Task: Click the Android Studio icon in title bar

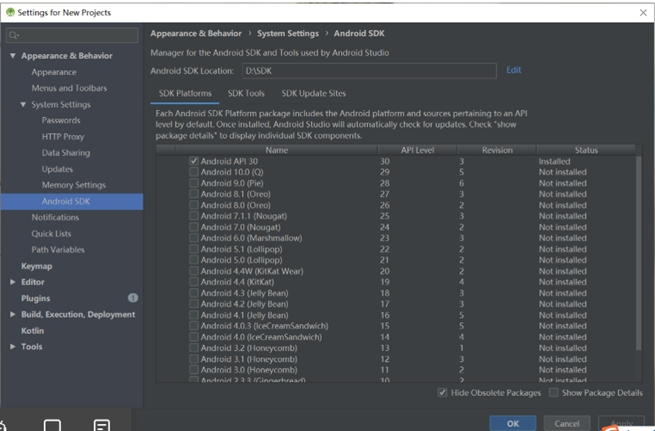Action: (10, 13)
